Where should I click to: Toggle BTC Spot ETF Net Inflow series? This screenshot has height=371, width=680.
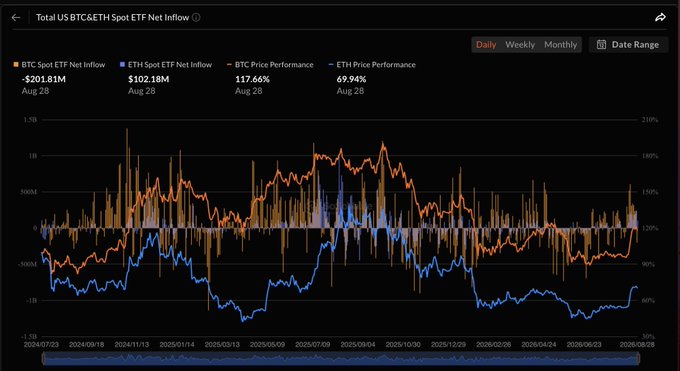[59, 65]
